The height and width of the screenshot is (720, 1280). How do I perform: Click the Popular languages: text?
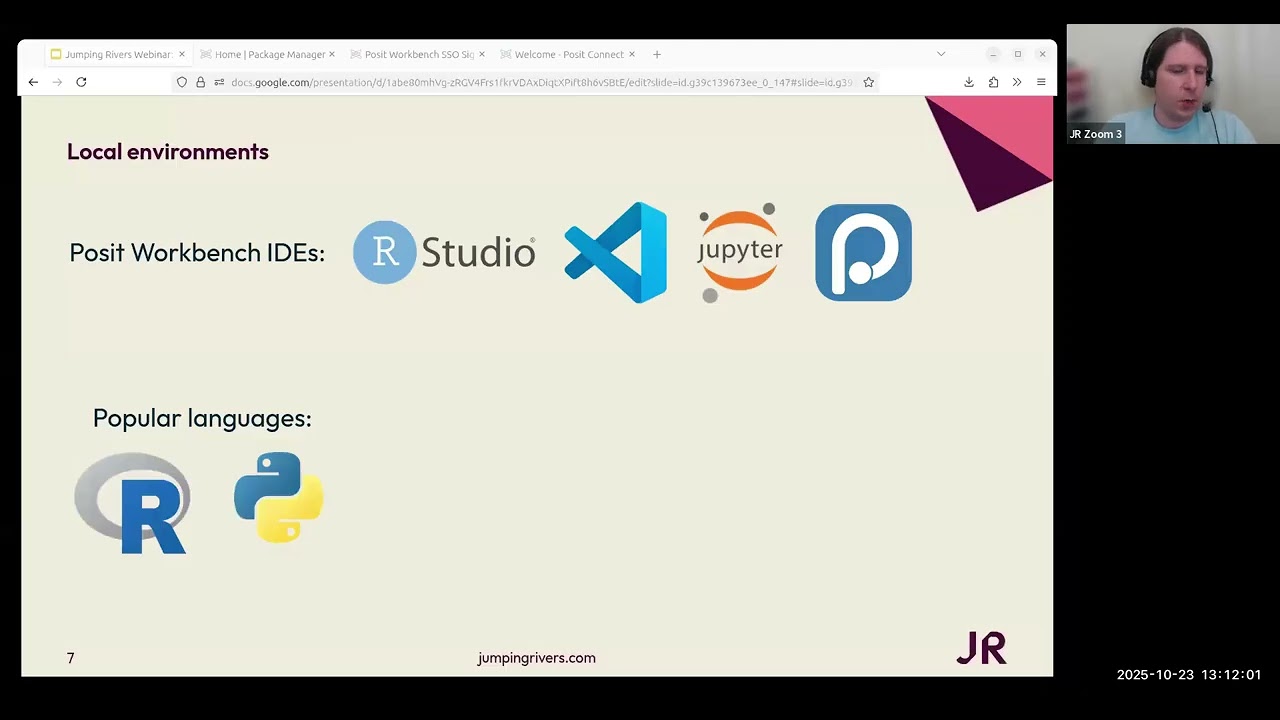tap(202, 418)
